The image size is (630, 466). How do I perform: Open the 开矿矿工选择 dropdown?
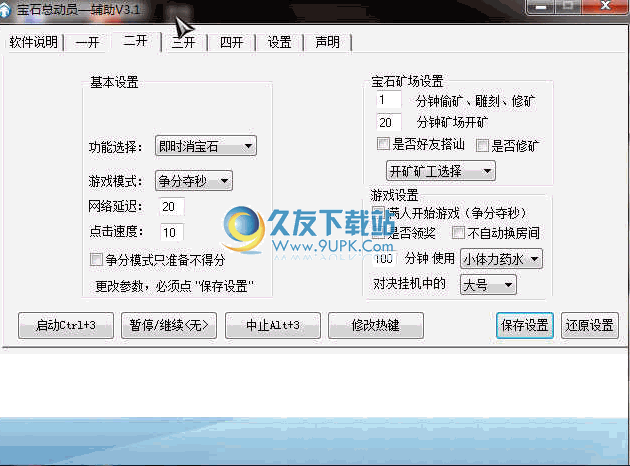440,171
